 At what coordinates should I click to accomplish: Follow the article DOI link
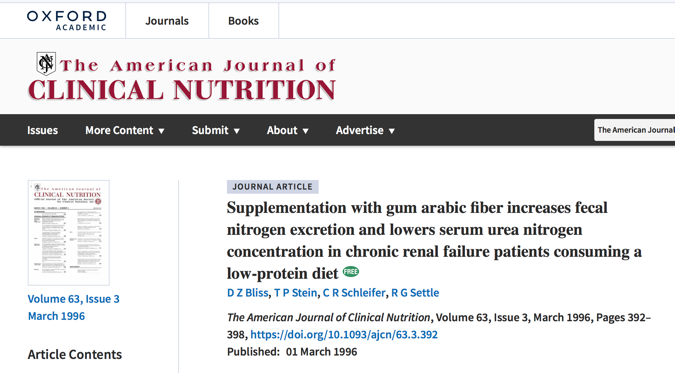pos(344,335)
